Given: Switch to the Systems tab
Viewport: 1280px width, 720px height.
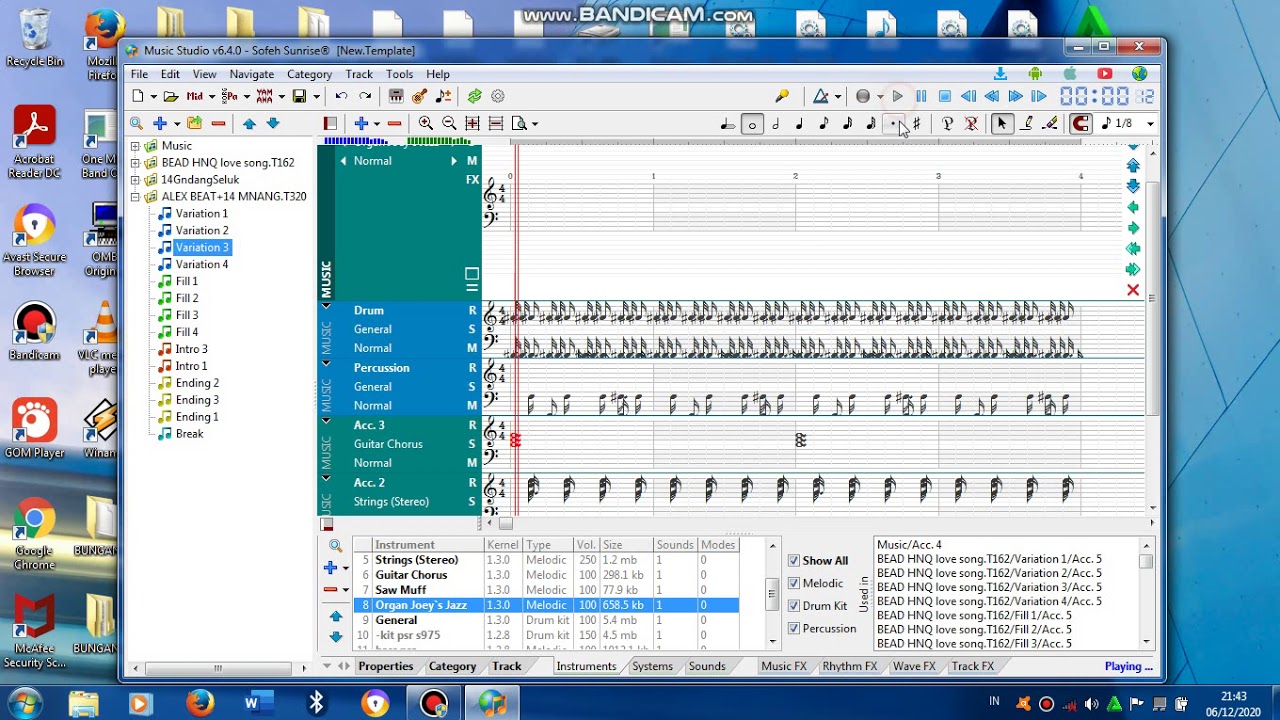Looking at the screenshot, I should pos(652,666).
